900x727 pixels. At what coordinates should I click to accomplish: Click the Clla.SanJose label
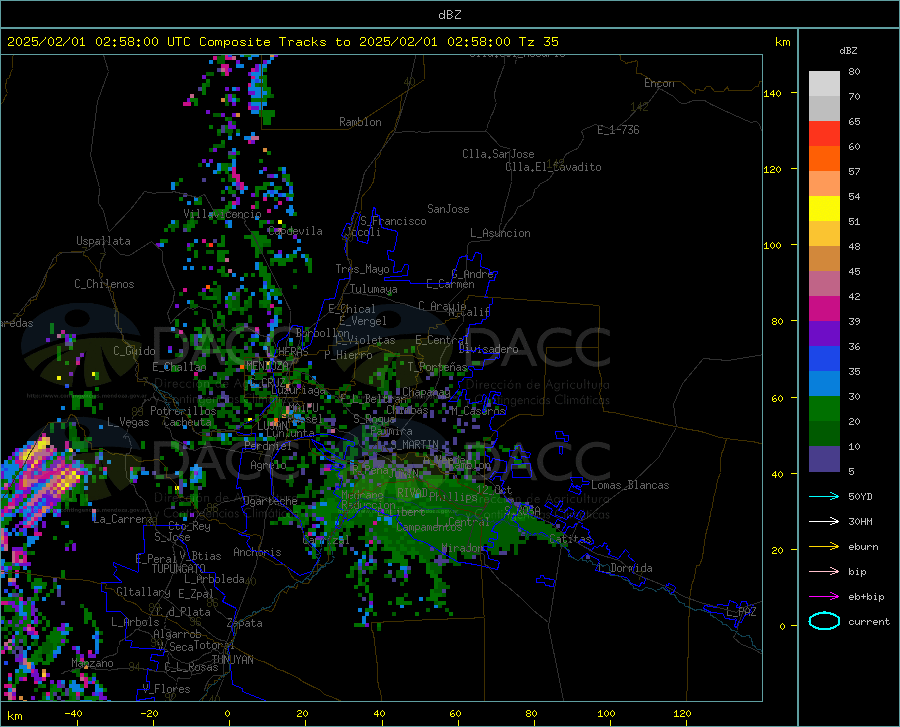click(498, 154)
